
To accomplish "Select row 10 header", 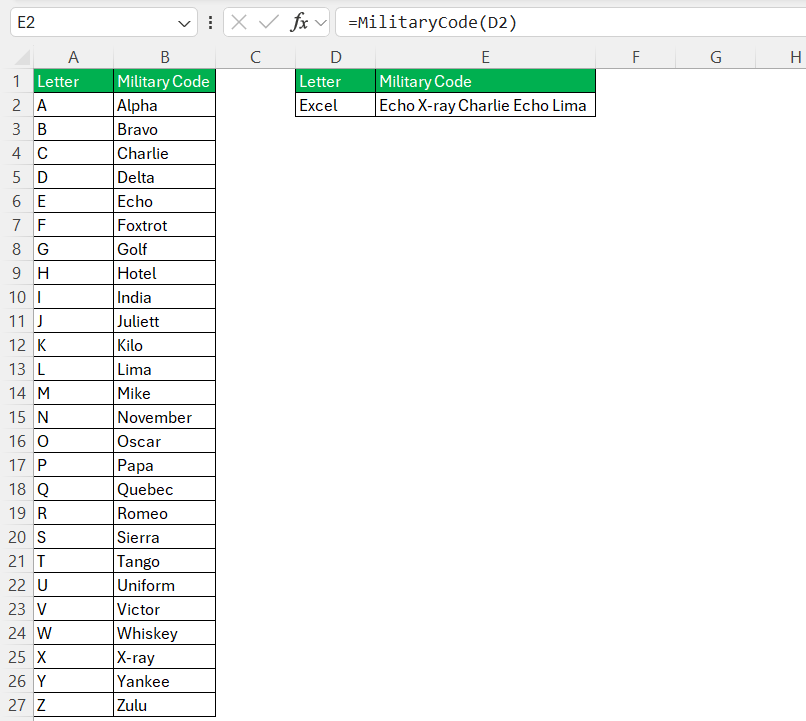I will pos(17,297).
